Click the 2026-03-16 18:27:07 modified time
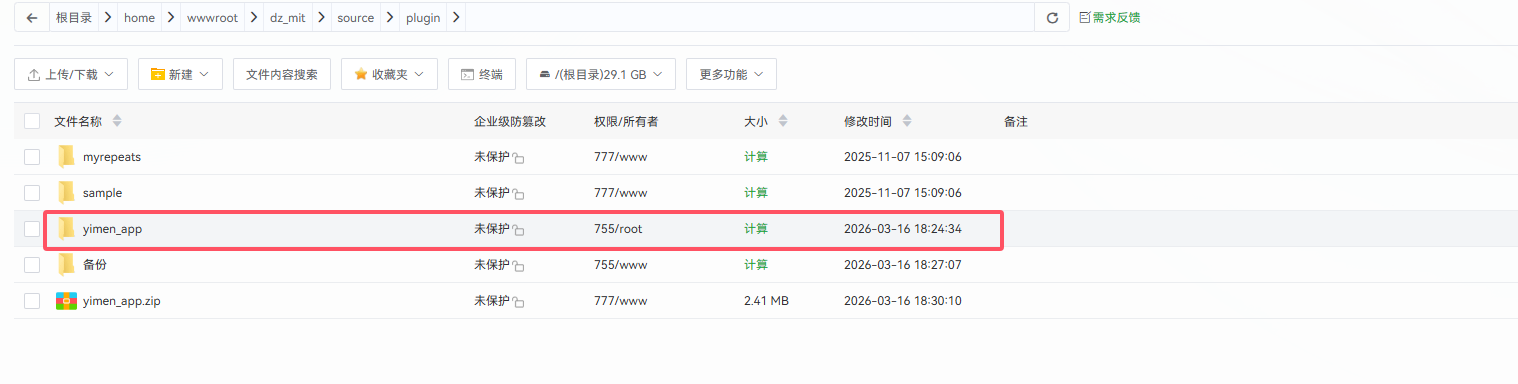The width and height of the screenshot is (1518, 384). (x=903, y=265)
